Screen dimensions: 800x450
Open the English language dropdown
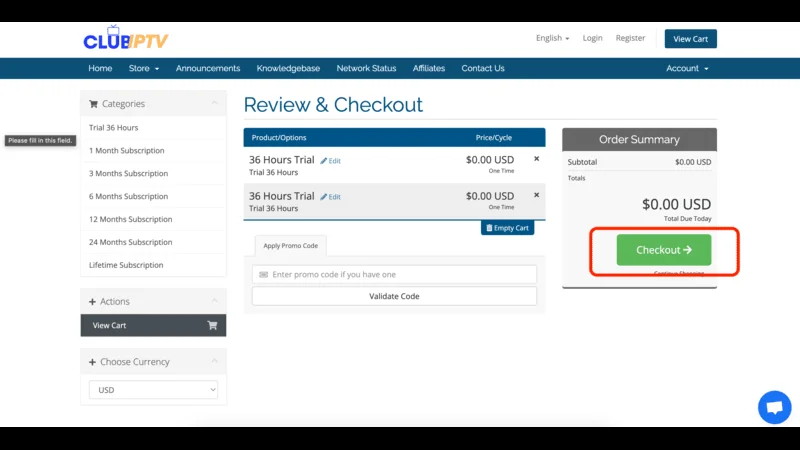tap(552, 38)
